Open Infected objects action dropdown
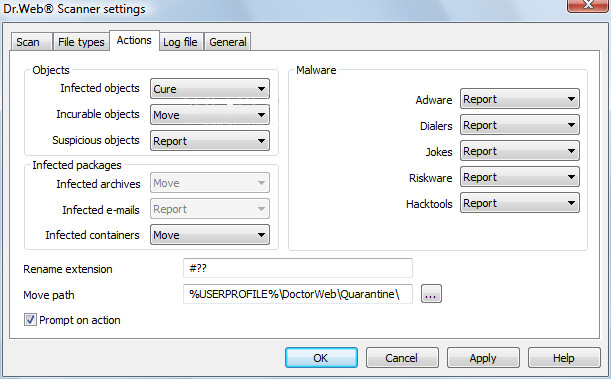The width and height of the screenshot is (611, 379). coord(210,89)
